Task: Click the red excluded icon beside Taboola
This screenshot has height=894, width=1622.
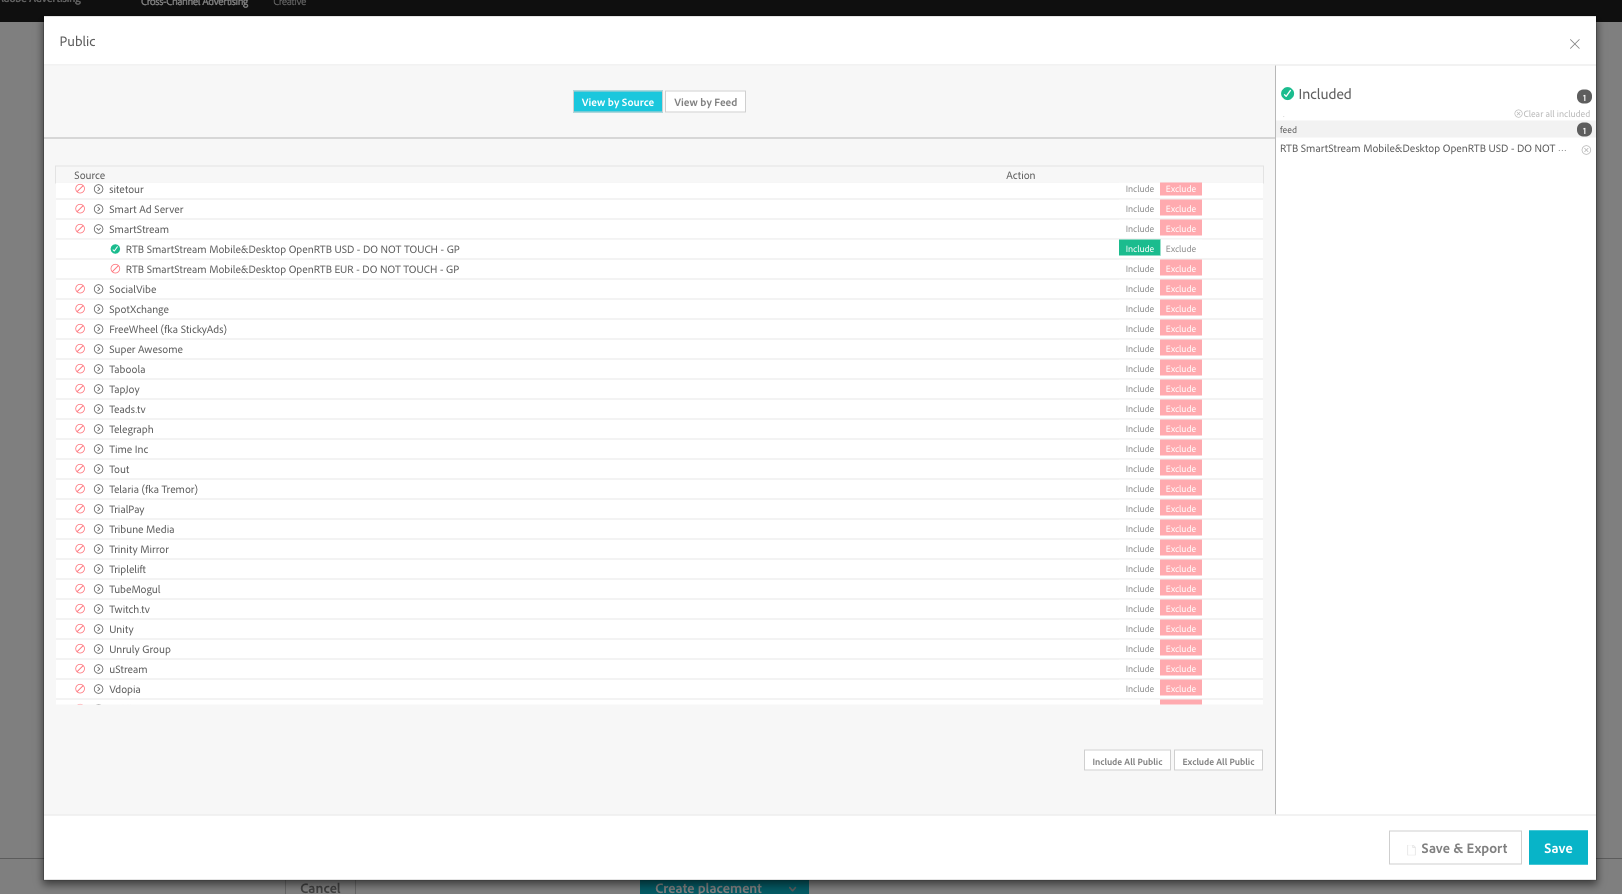Action: (x=80, y=369)
